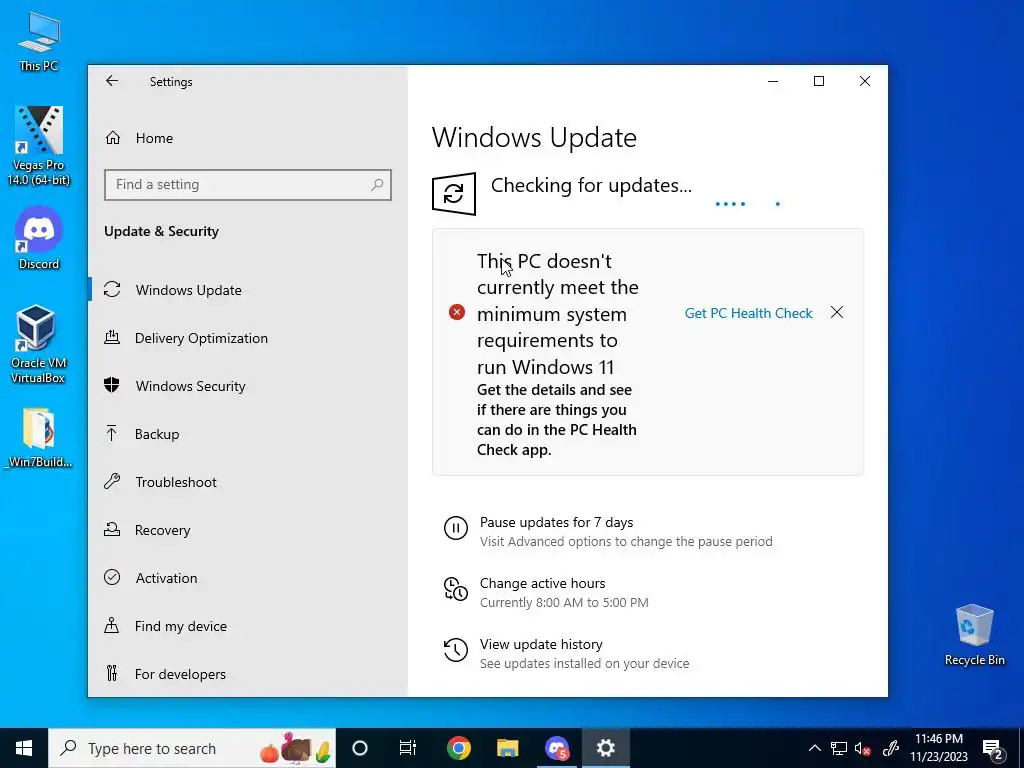Click the network icon in system tray
This screenshot has height=768, width=1024.
coord(839,748)
